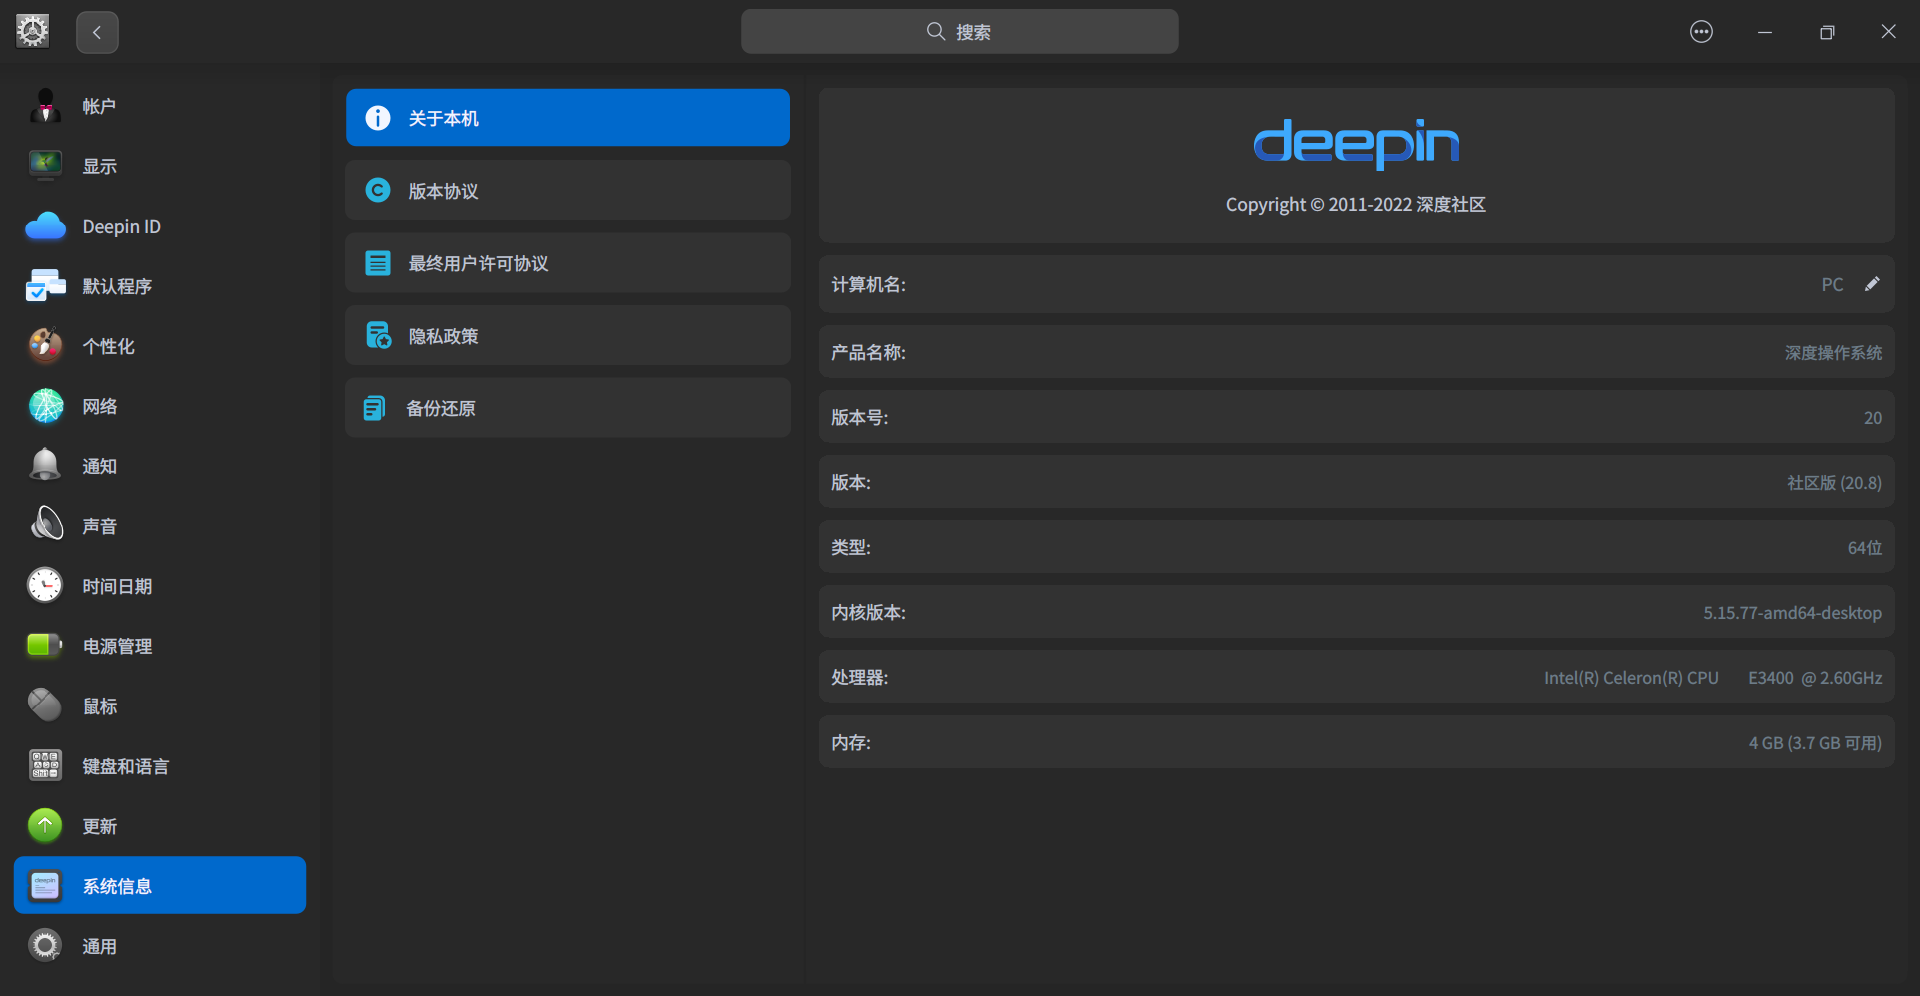Open the 电源管理 battery icon

click(45, 646)
